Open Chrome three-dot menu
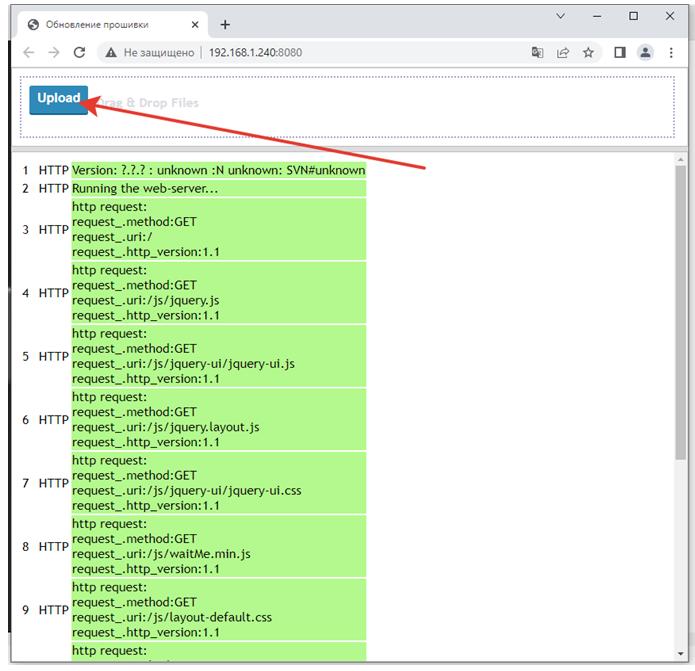The image size is (695, 671). [672, 52]
